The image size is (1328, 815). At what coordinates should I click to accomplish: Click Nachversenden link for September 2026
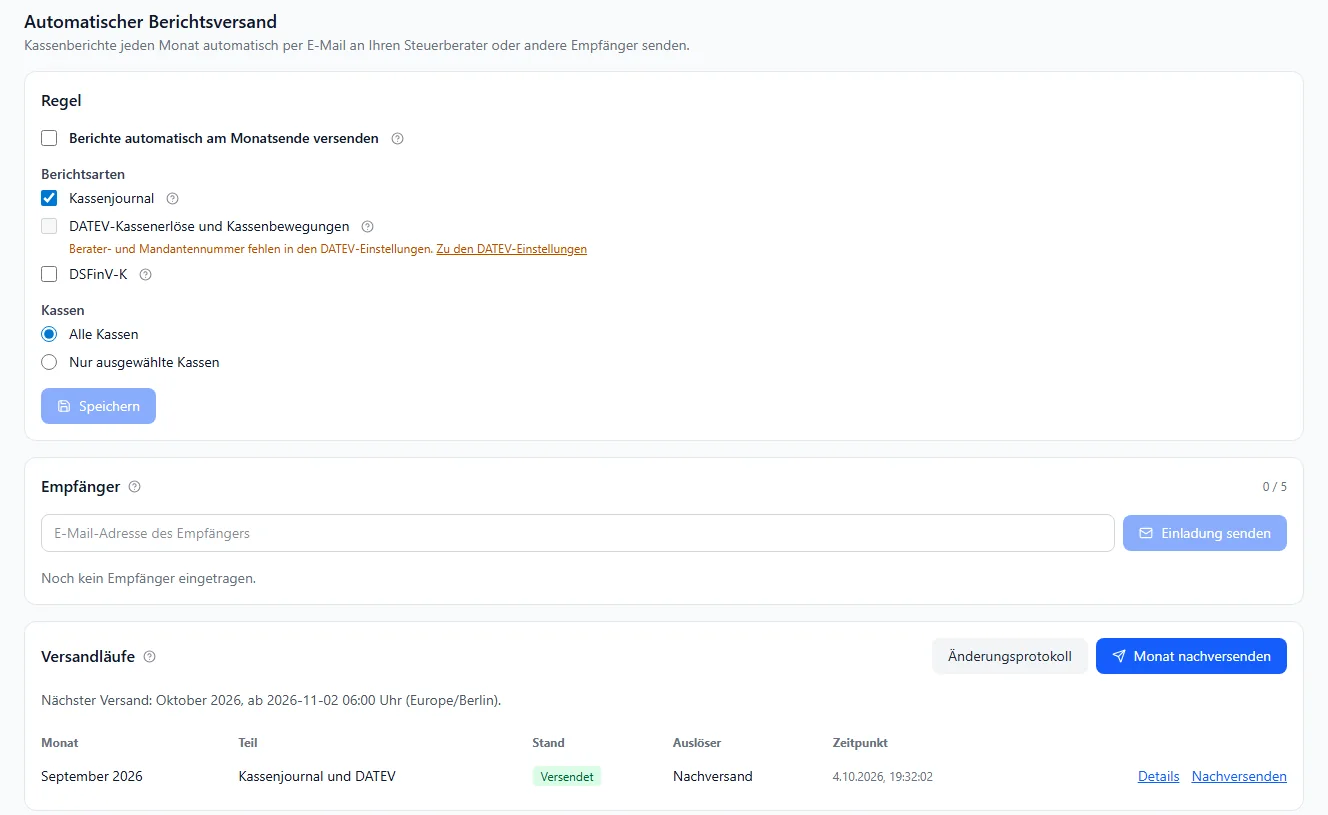point(1239,777)
